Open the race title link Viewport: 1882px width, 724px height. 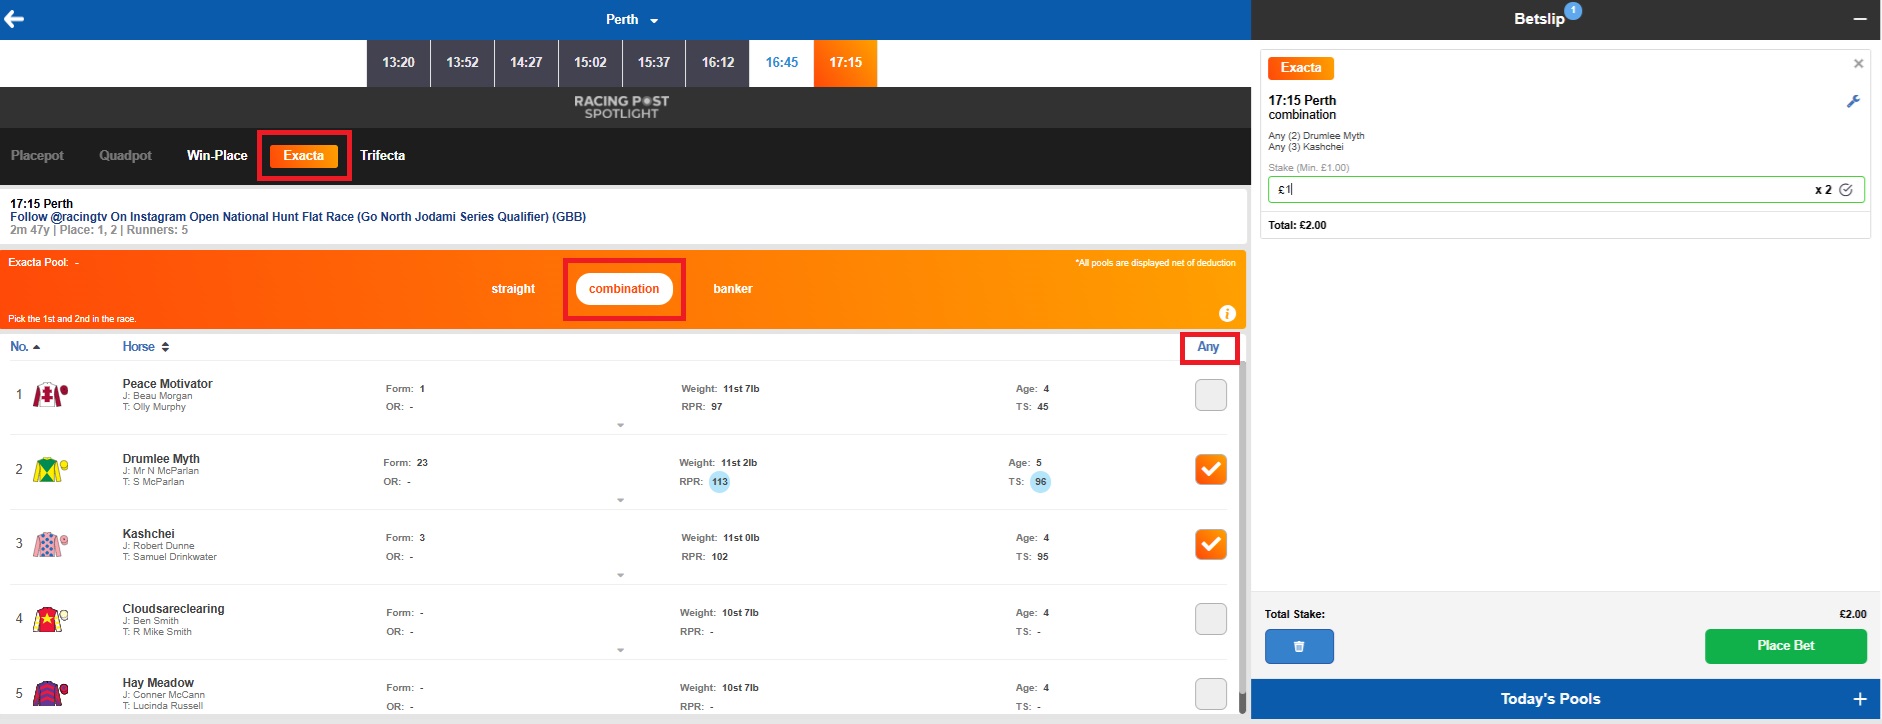pos(298,217)
